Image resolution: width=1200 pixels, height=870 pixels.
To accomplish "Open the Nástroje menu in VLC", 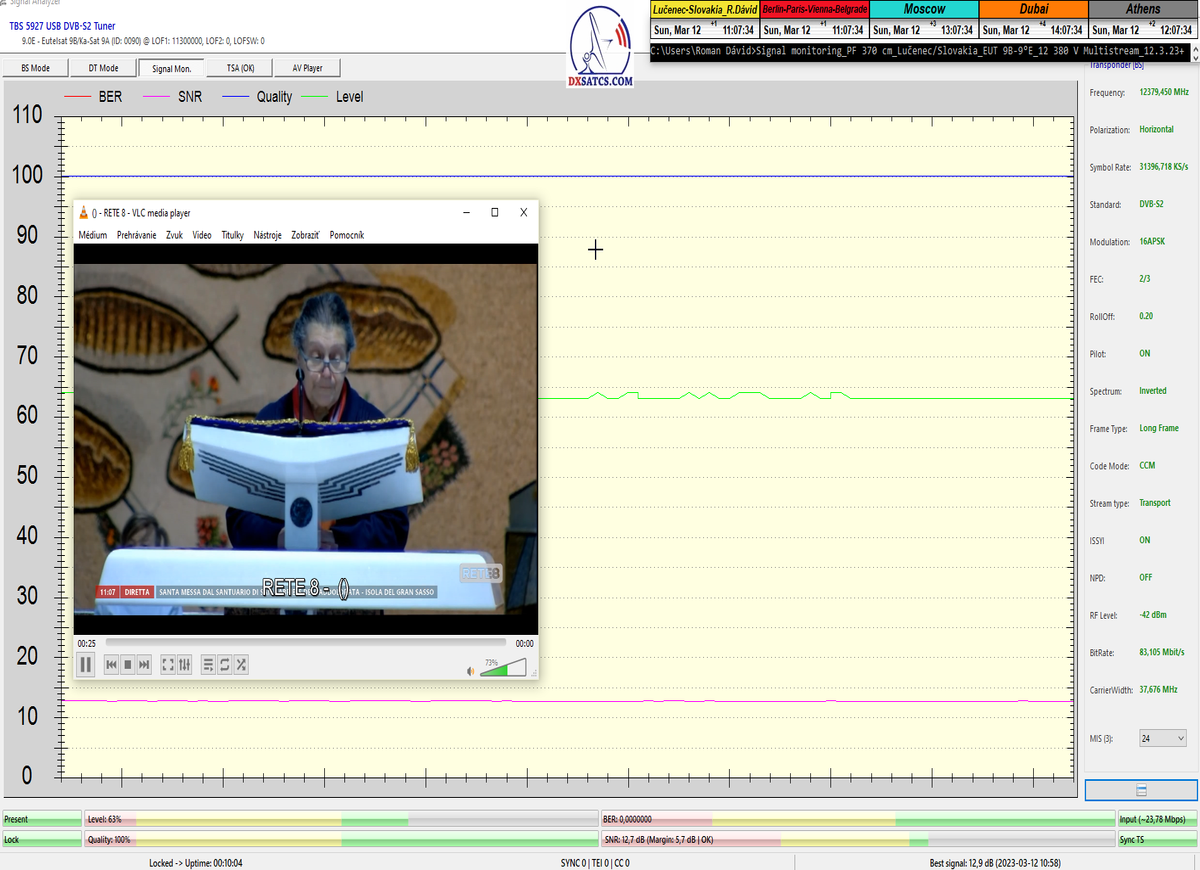I will [x=267, y=235].
